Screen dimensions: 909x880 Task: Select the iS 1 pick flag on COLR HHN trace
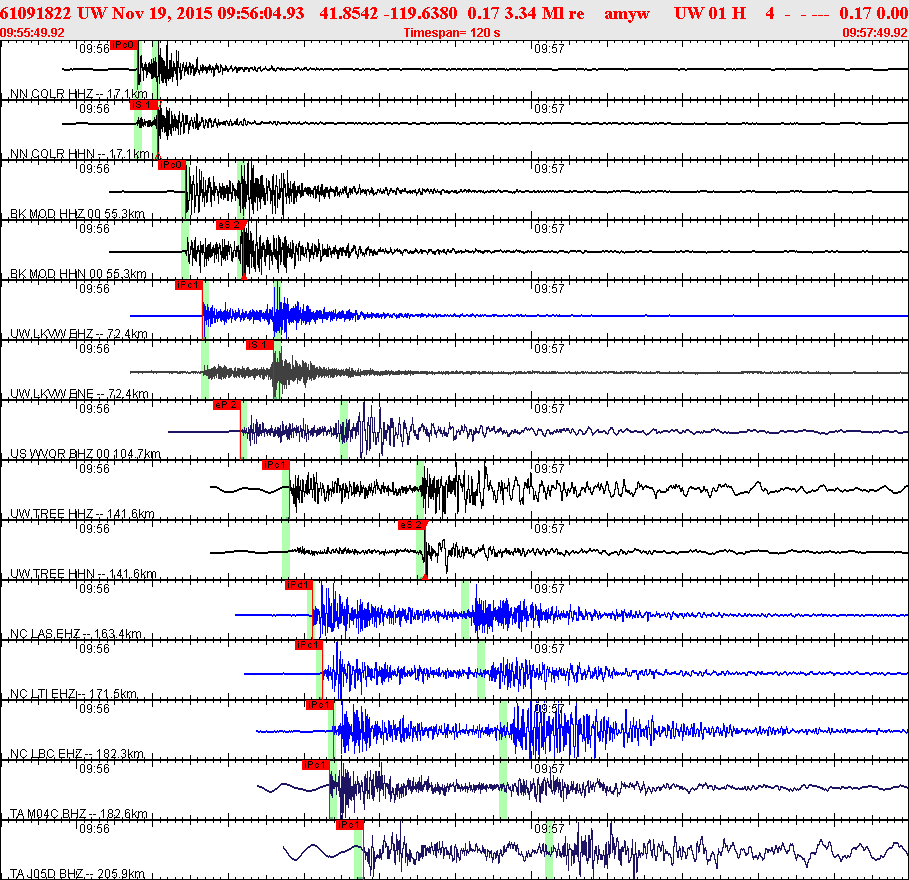(x=143, y=105)
